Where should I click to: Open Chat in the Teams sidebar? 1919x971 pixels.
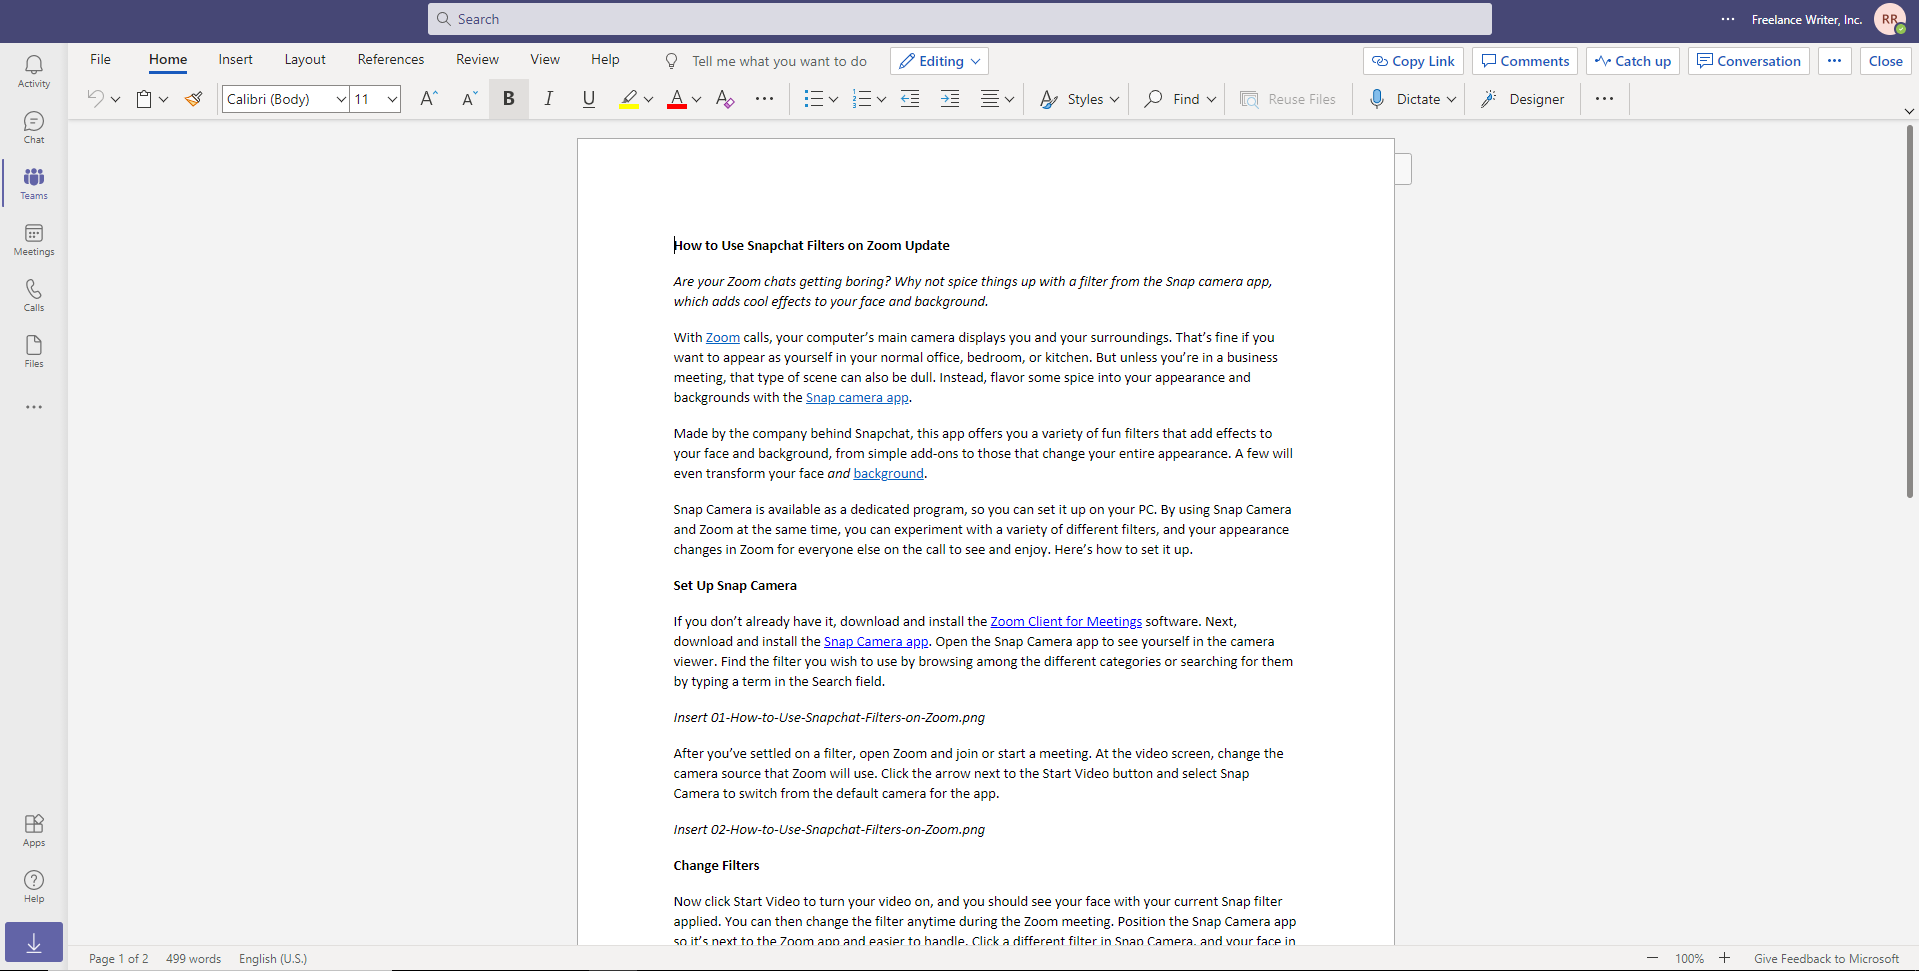34,127
